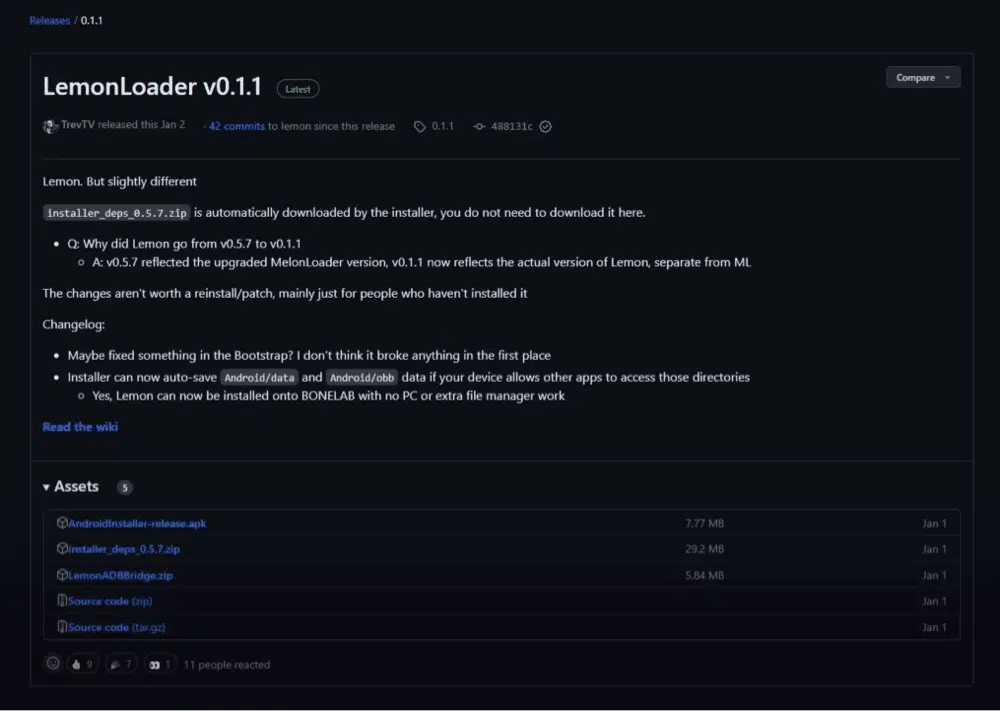Click the question about Lemon version change
Image resolution: width=1000 pixels, height=711 pixels.
point(184,244)
